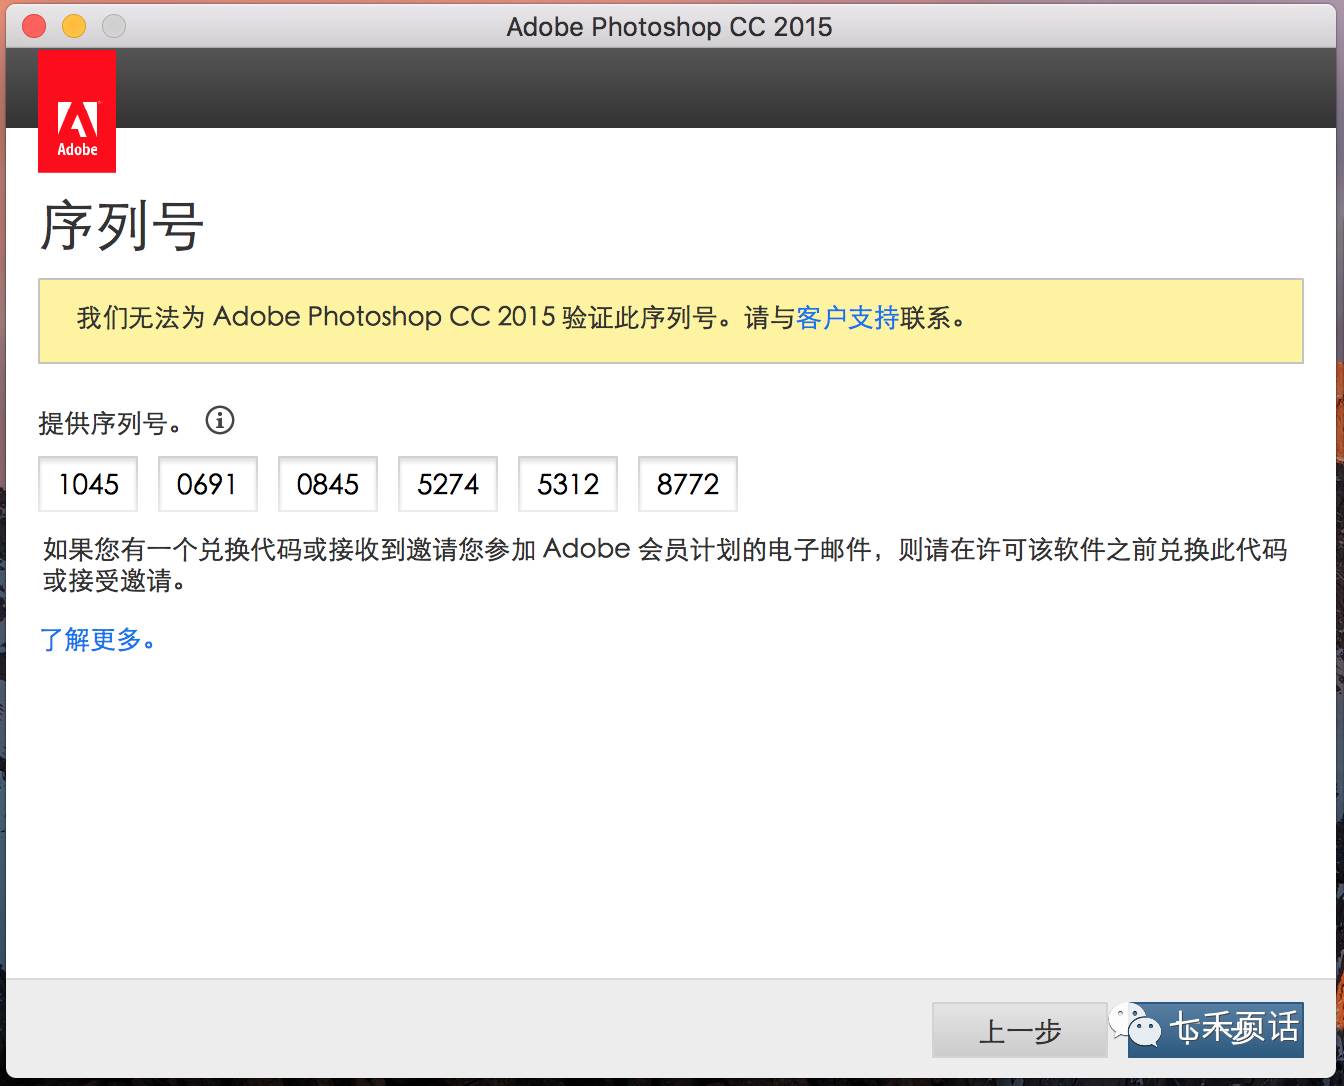This screenshot has width=1344, height=1086.
Task: Select serial field containing 5274
Action: [448, 484]
